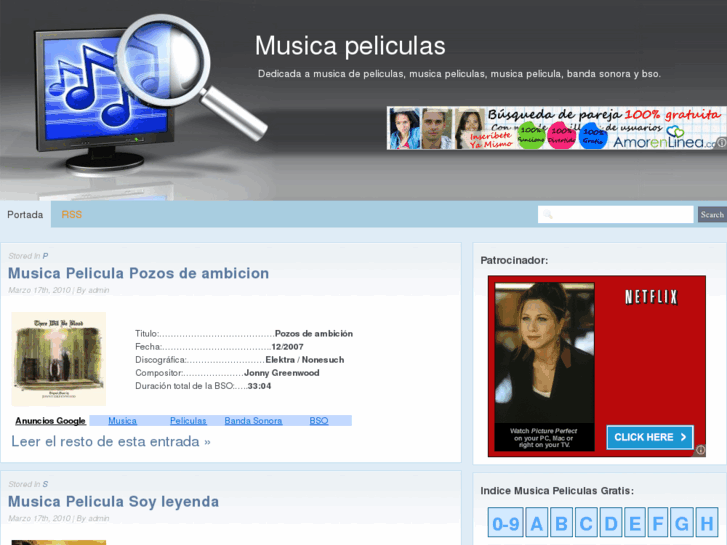
Task: Click the search field magnifier icon
Action: tap(548, 214)
